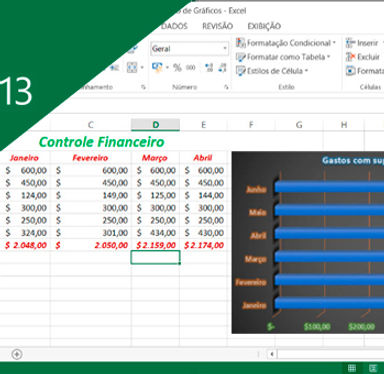Switch to Normal view in status bar

coord(352,368)
